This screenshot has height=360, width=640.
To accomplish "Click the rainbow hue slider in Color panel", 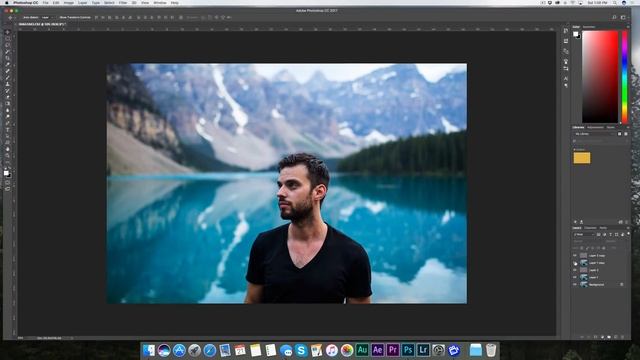I will tap(624, 77).
